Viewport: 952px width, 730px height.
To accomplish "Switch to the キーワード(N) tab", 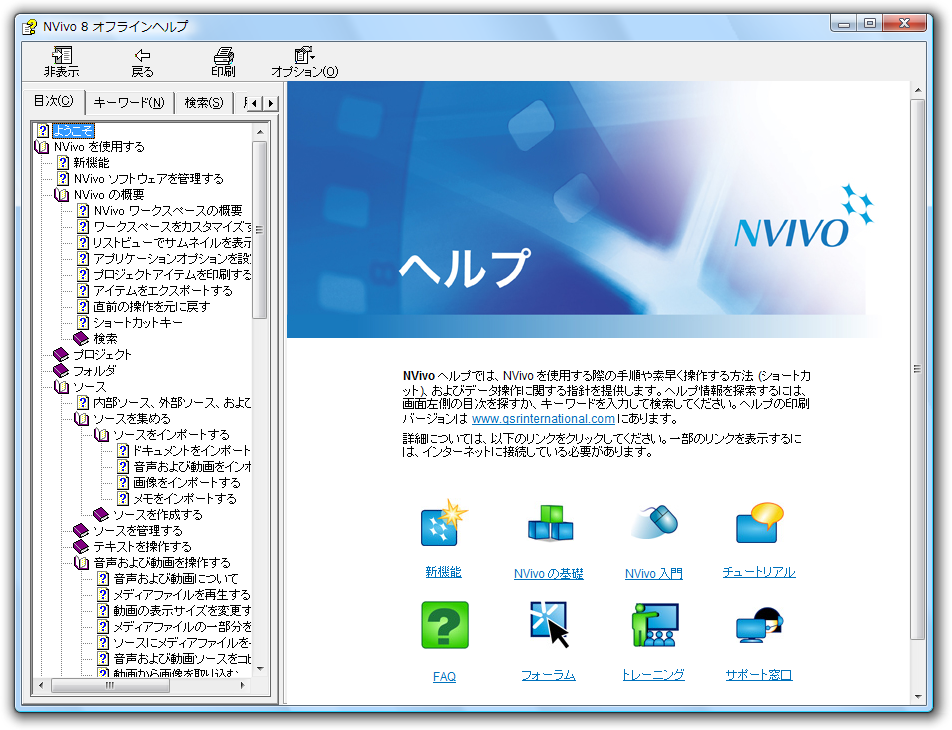I will click(129, 103).
